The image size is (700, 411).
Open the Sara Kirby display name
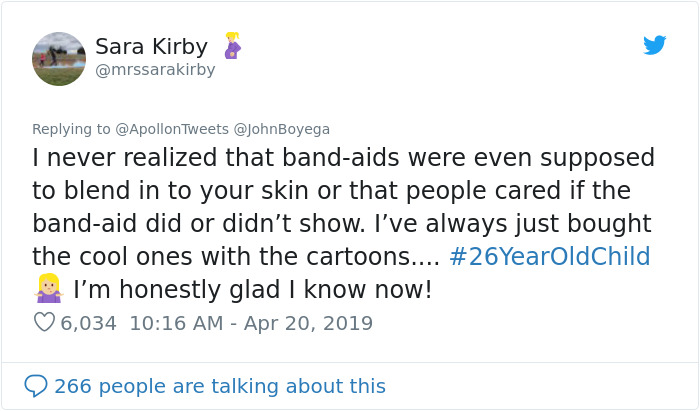[151, 46]
